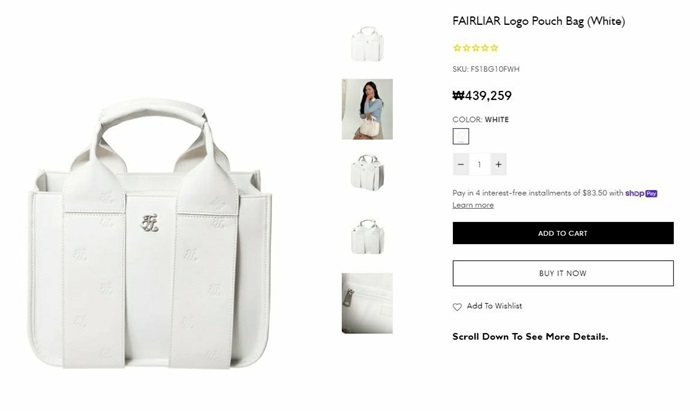The height and width of the screenshot is (411, 700).
Task: Open the model photo thumbnail
Action: tap(367, 109)
